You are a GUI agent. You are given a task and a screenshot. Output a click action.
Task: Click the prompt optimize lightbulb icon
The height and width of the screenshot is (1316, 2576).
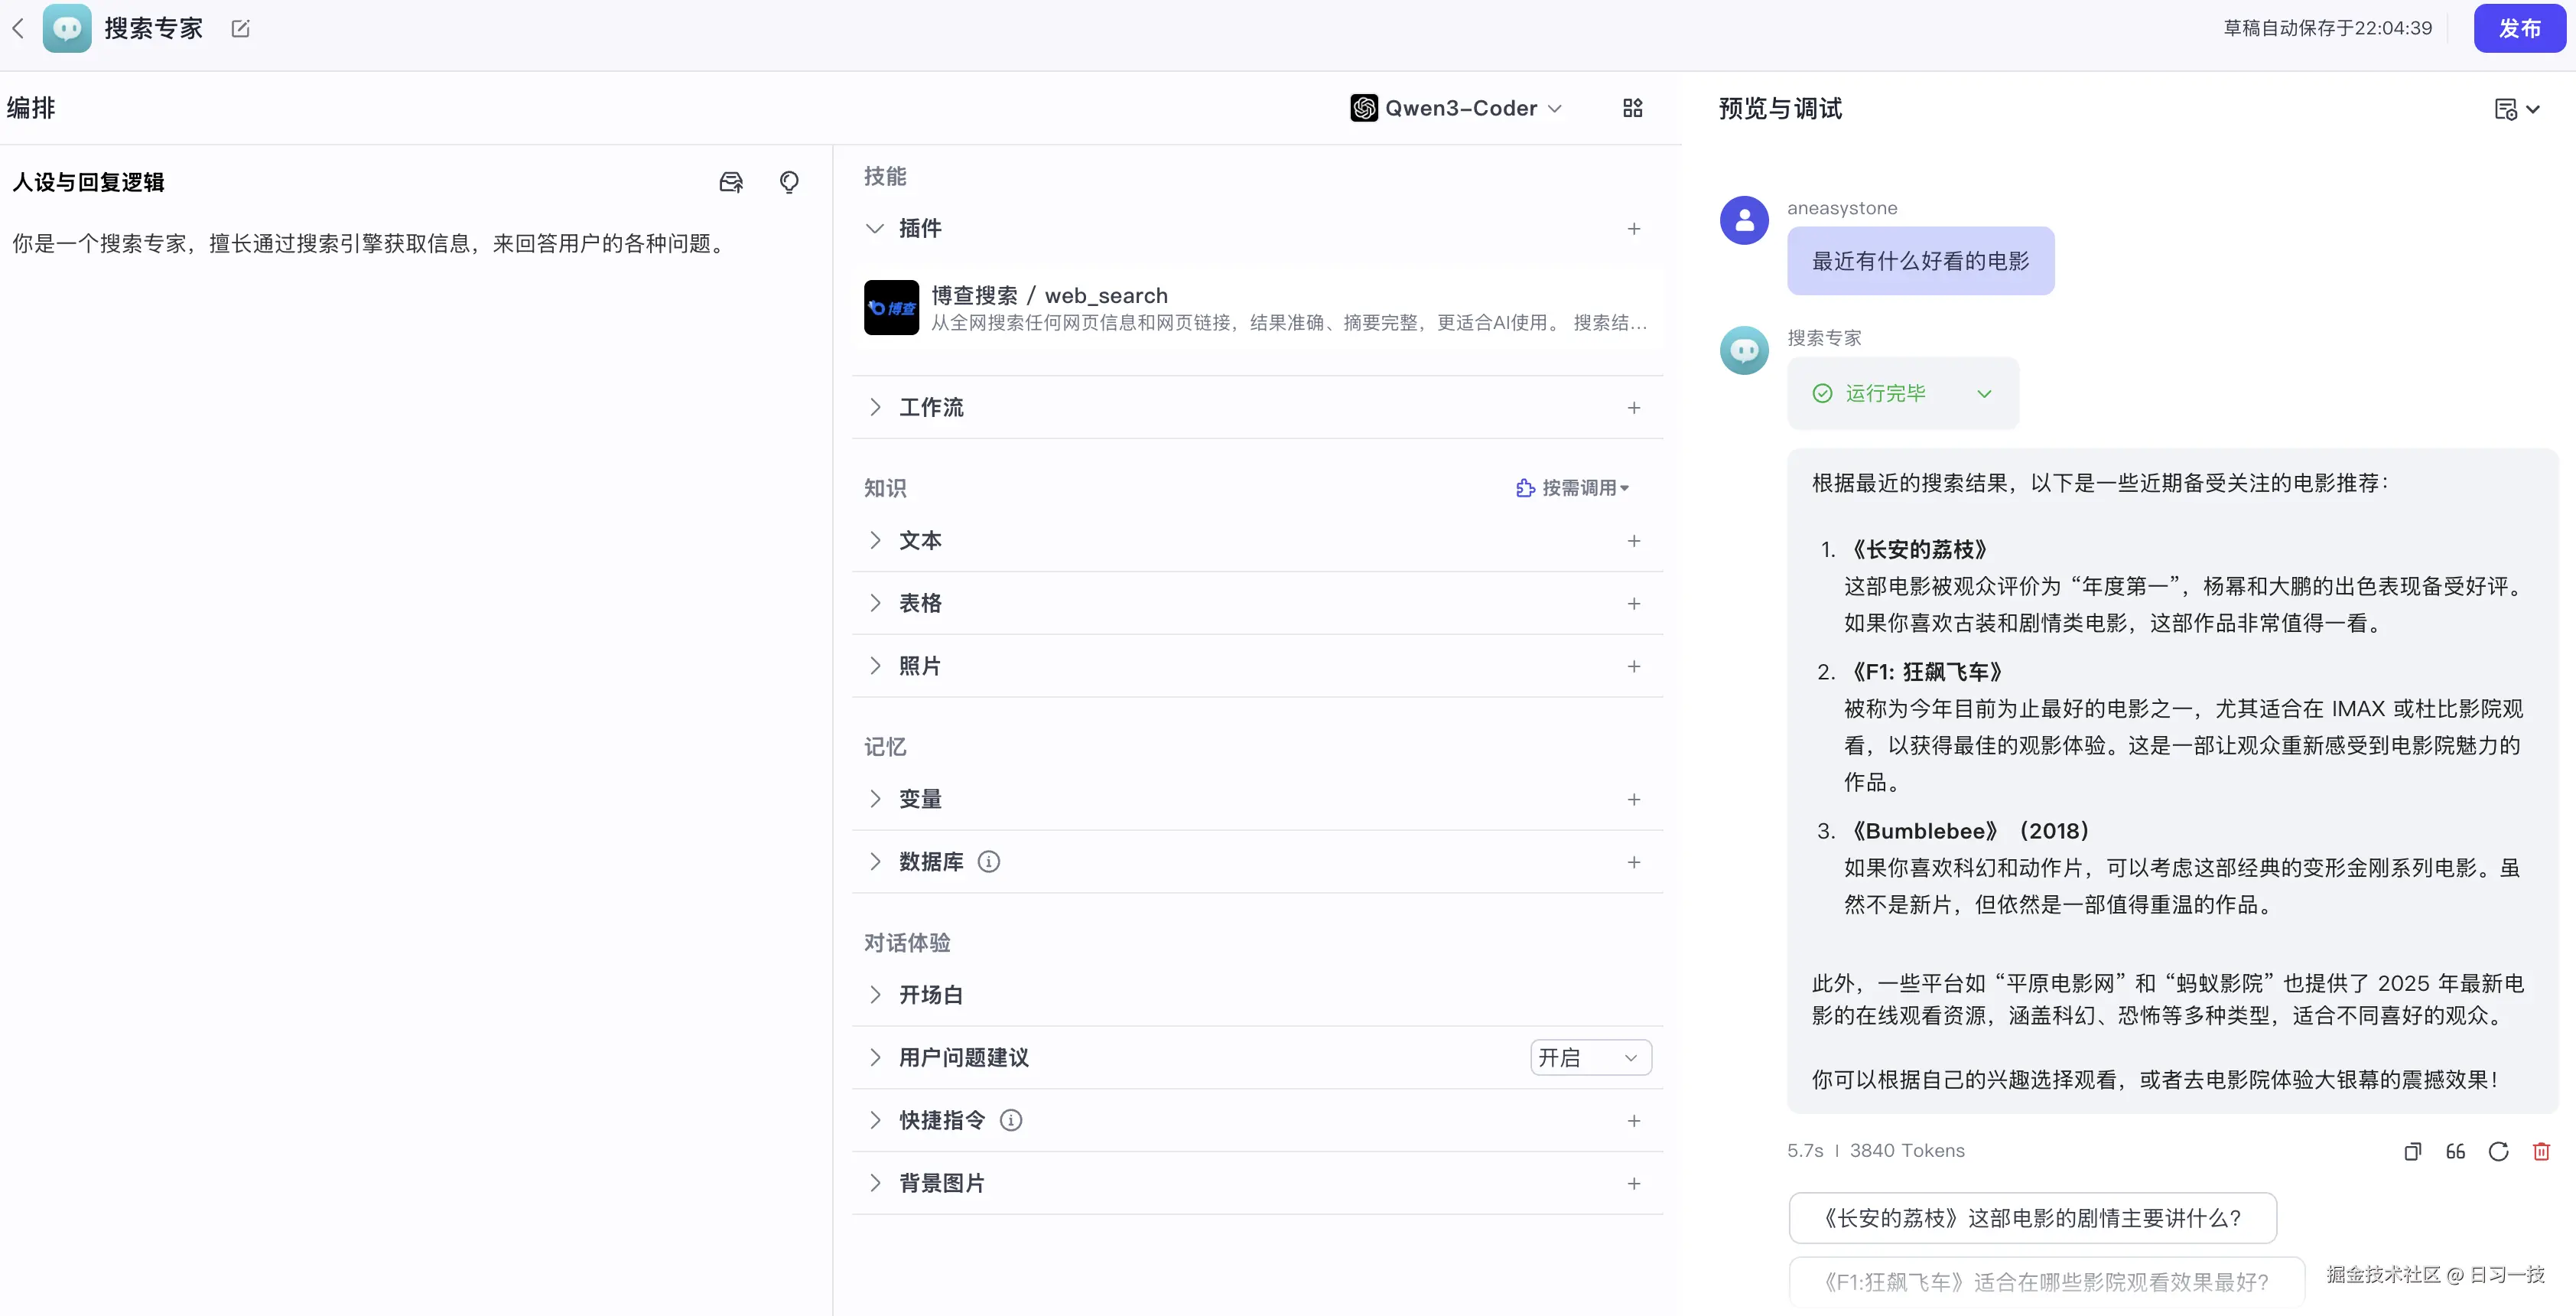[x=789, y=182]
